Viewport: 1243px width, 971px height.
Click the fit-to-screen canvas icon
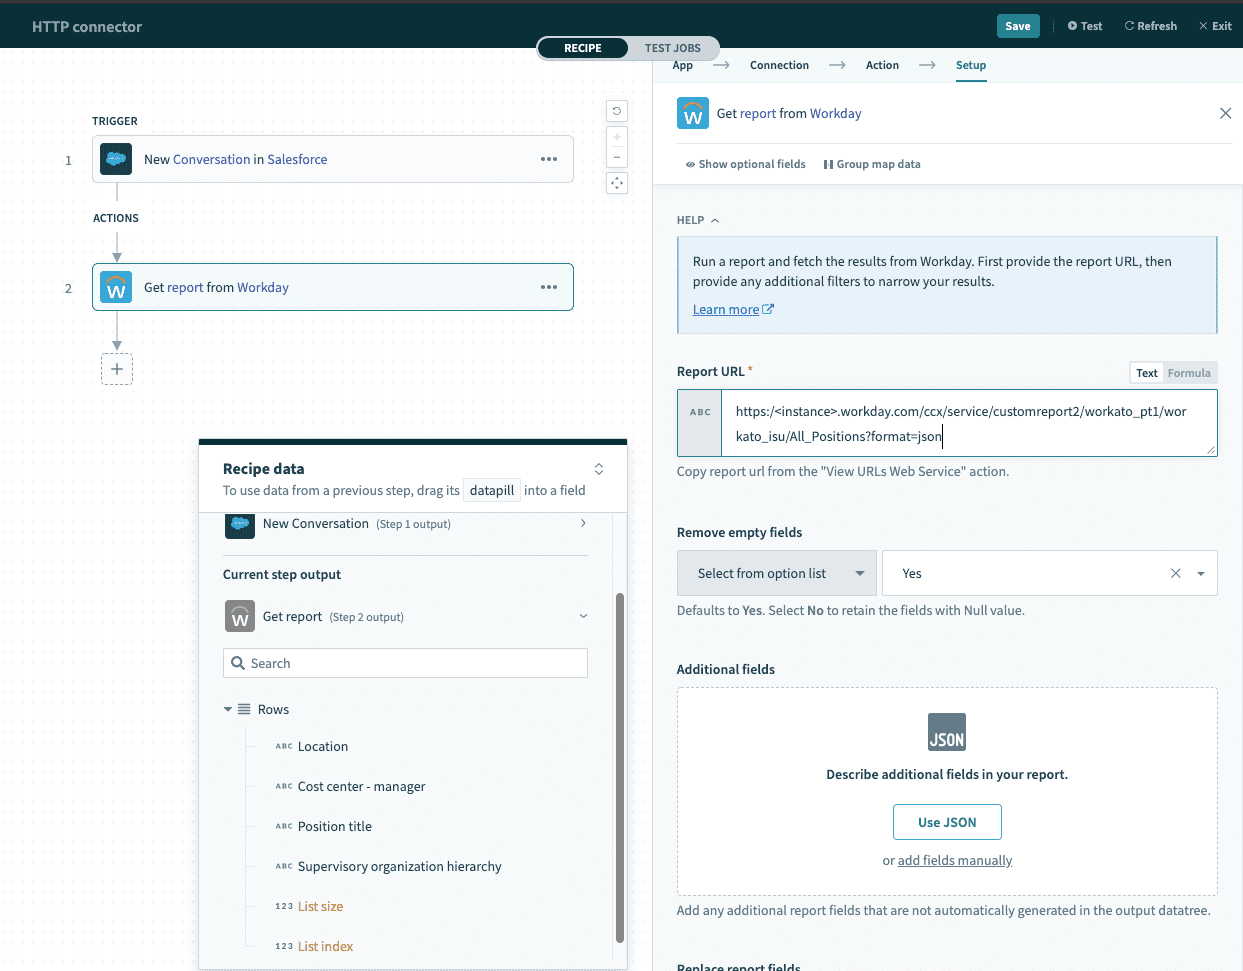pos(617,183)
